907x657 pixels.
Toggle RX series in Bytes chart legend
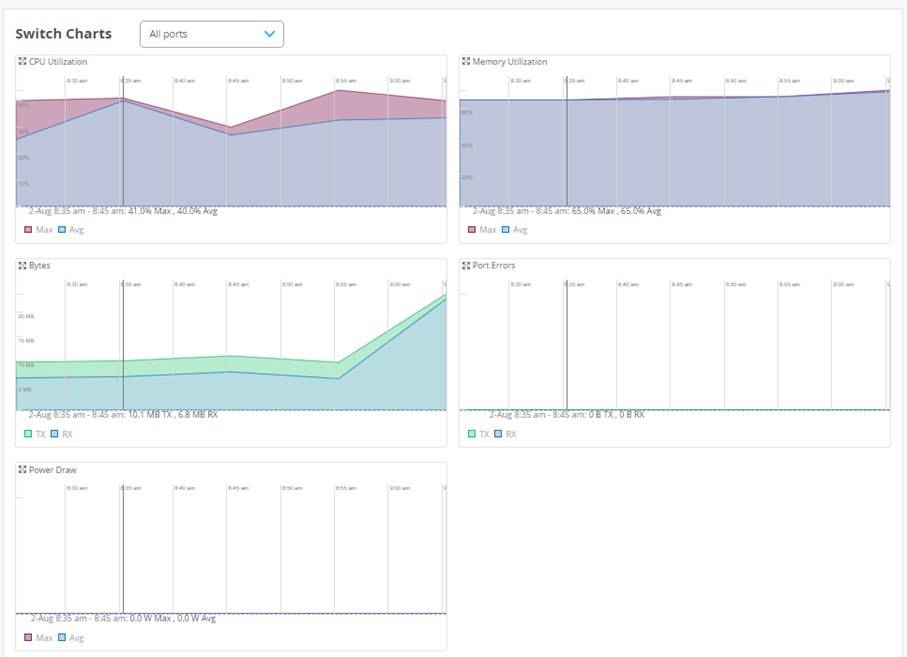(62, 434)
